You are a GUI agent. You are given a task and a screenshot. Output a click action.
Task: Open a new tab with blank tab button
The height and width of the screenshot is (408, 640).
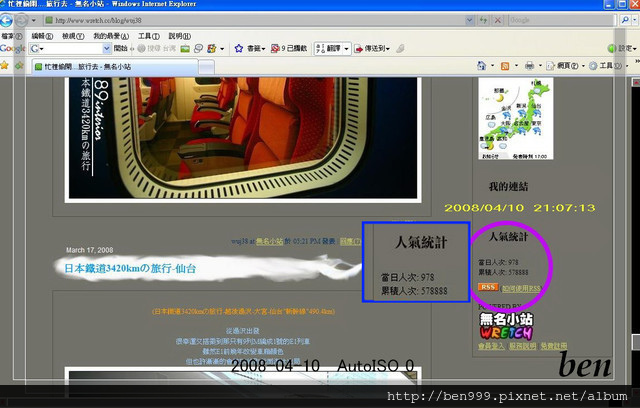tap(207, 67)
